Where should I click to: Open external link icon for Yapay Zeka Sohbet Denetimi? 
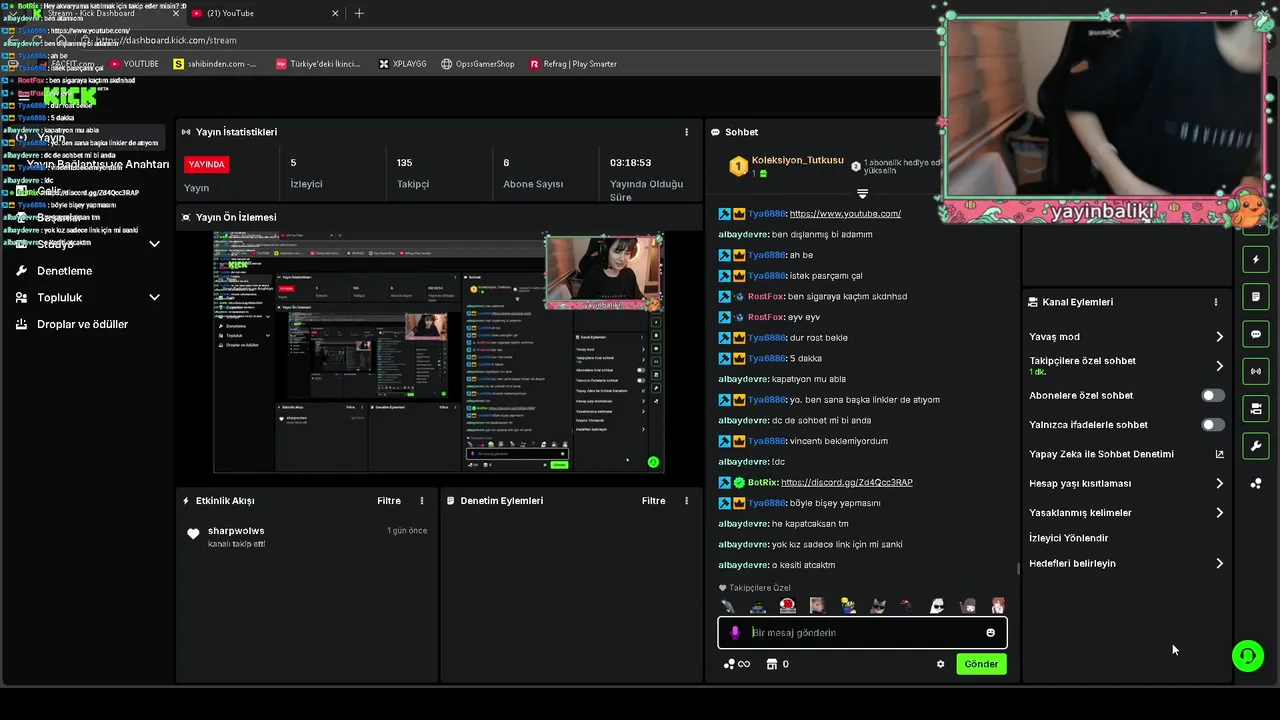(x=1219, y=454)
